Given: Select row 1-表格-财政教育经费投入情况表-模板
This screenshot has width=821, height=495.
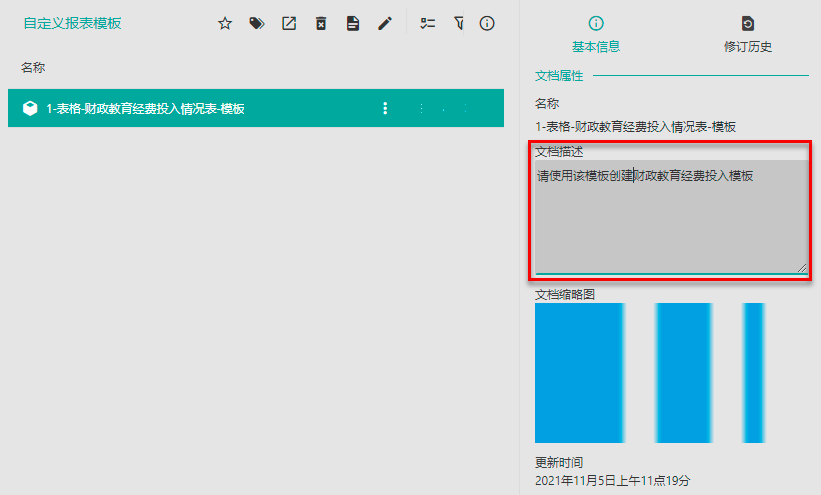Looking at the screenshot, I should pyautogui.click(x=256, y=108).
